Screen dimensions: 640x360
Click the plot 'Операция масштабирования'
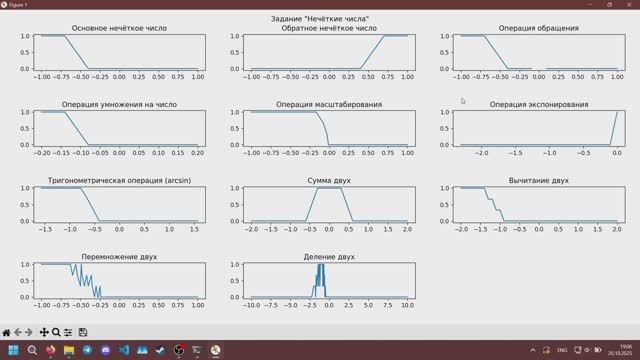(x=329, y=129)
